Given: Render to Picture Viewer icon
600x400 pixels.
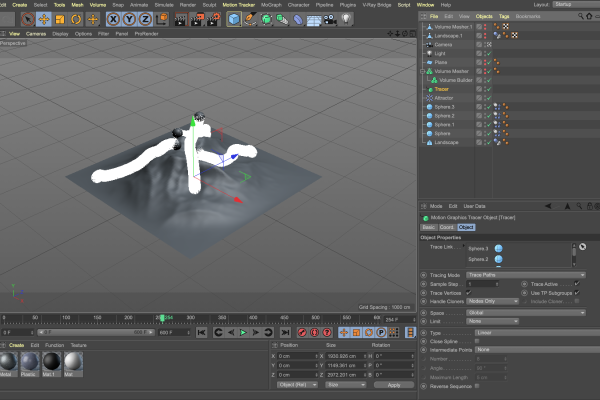Looking at the screenshot, I should (197, 19).
